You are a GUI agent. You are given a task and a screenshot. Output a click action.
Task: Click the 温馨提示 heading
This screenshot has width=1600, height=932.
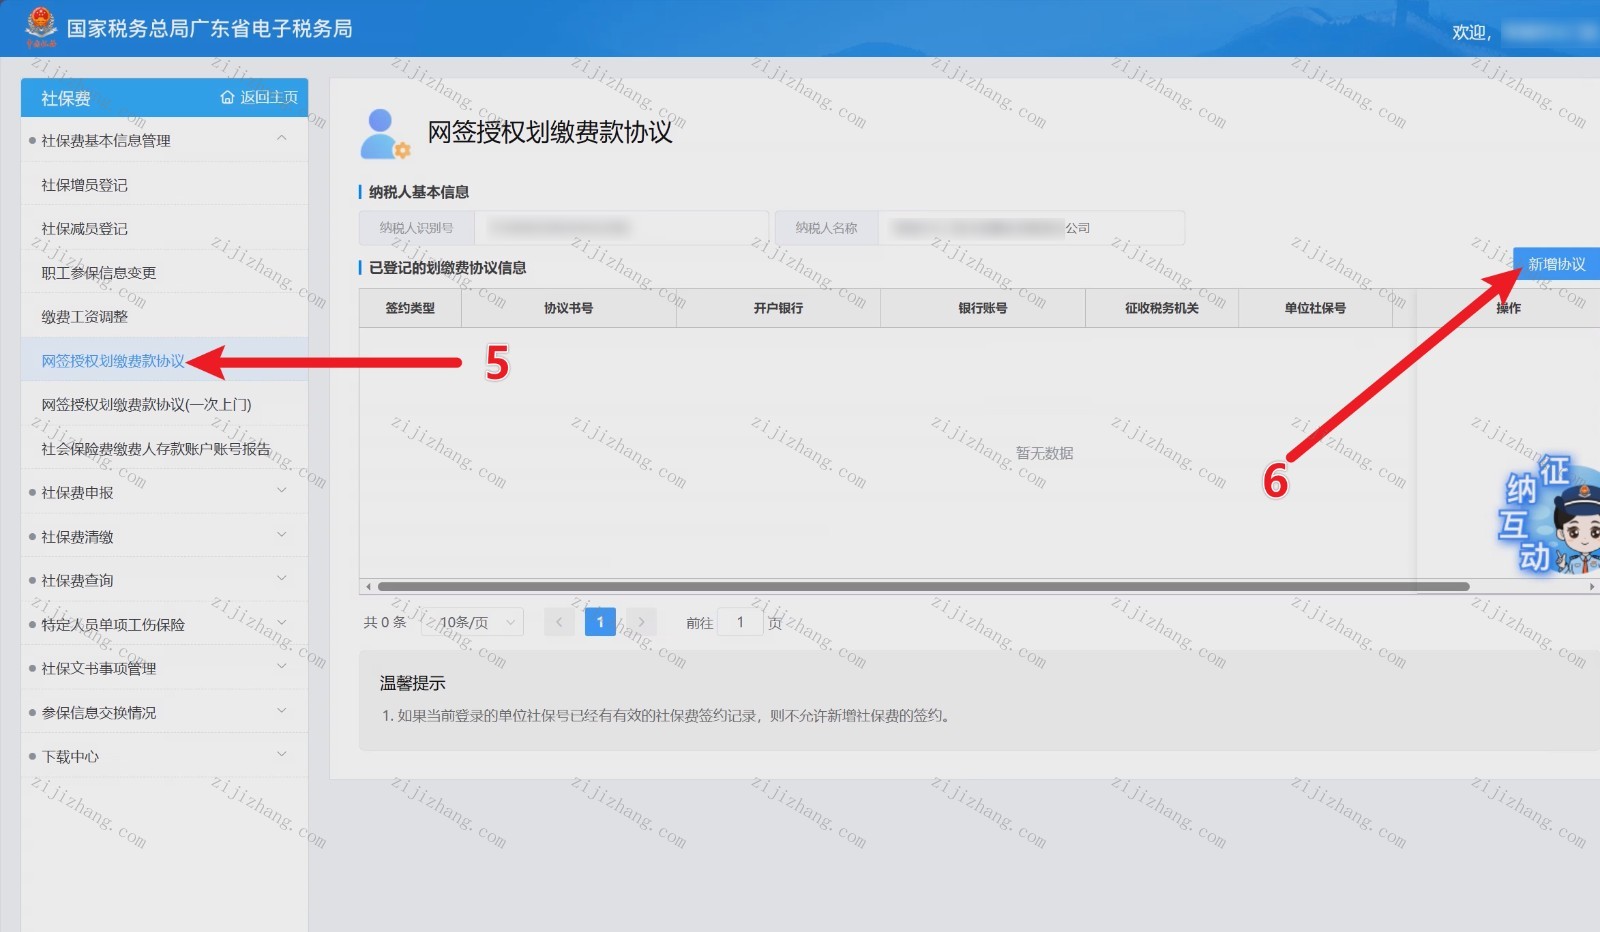[412, 683]
